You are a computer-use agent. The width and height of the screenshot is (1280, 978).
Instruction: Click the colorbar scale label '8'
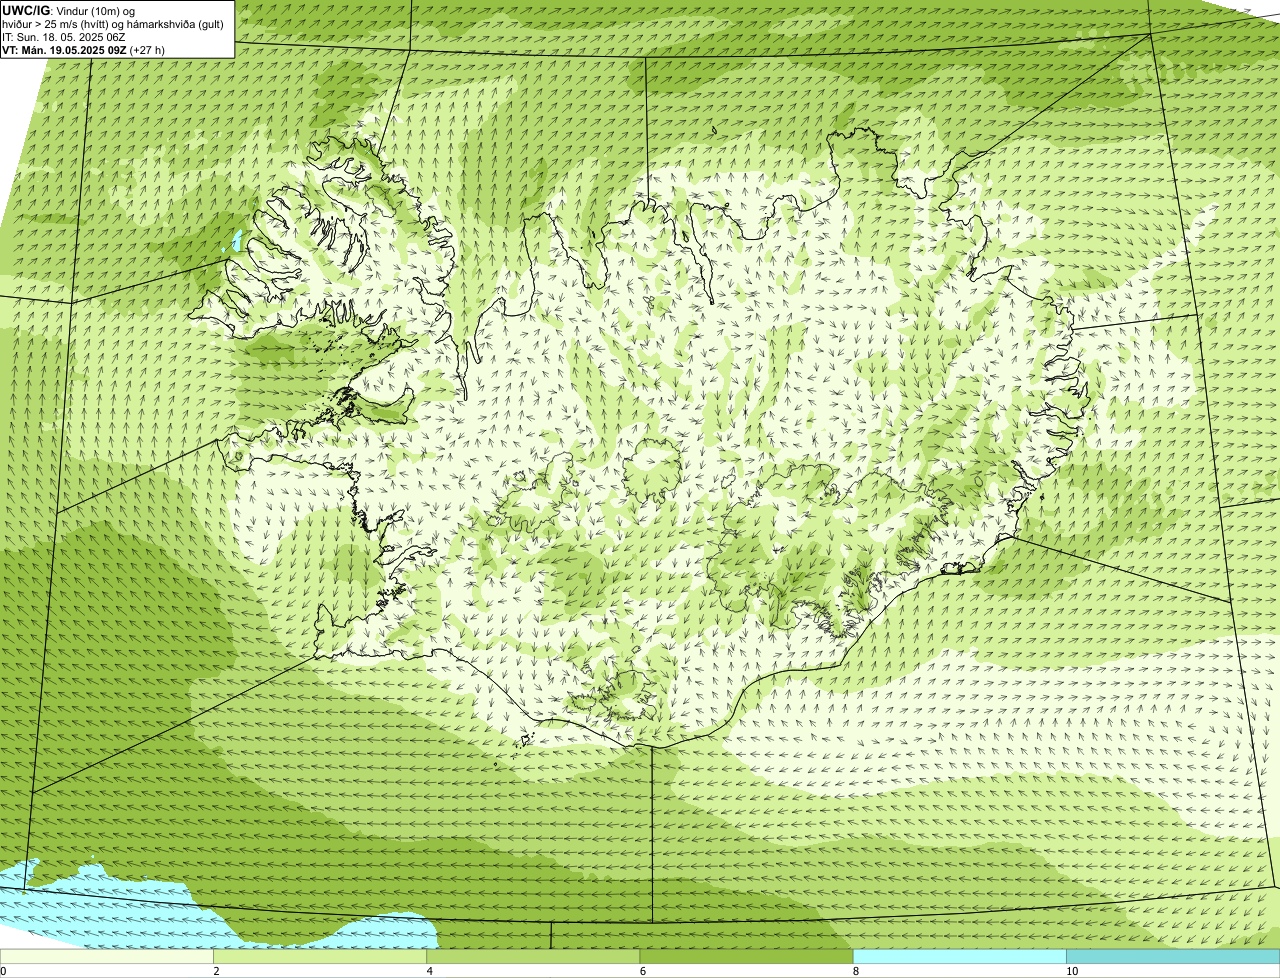coord(855,971)
